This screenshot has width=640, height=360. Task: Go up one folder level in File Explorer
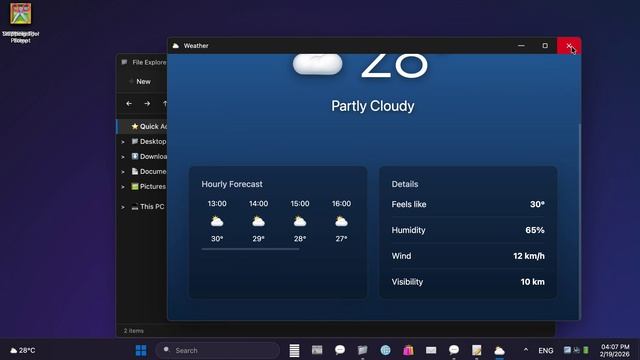(x=165, y=104)
